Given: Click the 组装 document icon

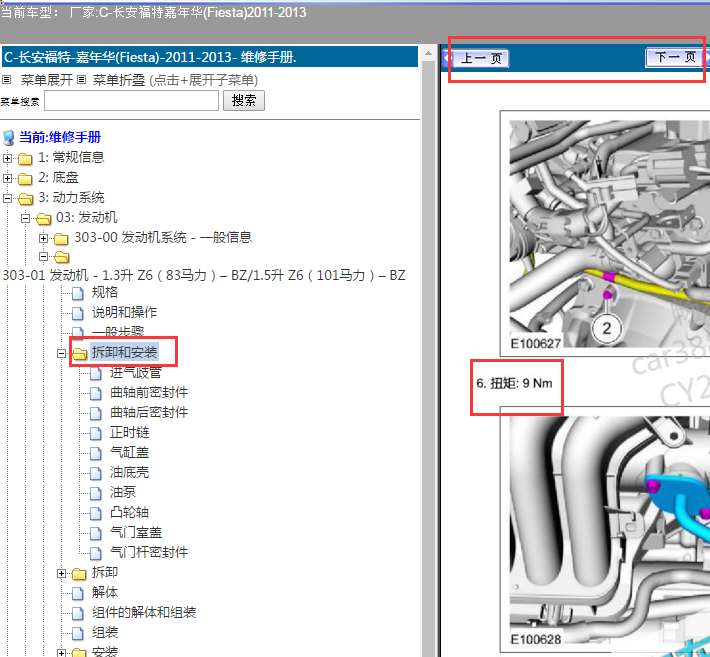Looking at the screenshot, I should click(78, 633).
